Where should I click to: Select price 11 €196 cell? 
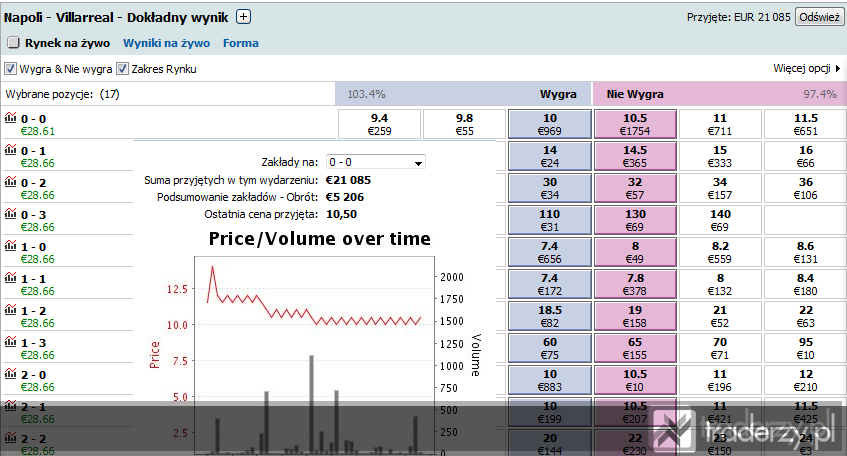[x=720, y=380]
